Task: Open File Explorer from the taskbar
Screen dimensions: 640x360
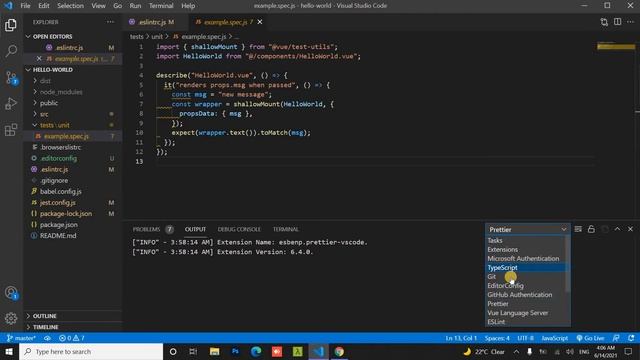Action: click(214, 351)
